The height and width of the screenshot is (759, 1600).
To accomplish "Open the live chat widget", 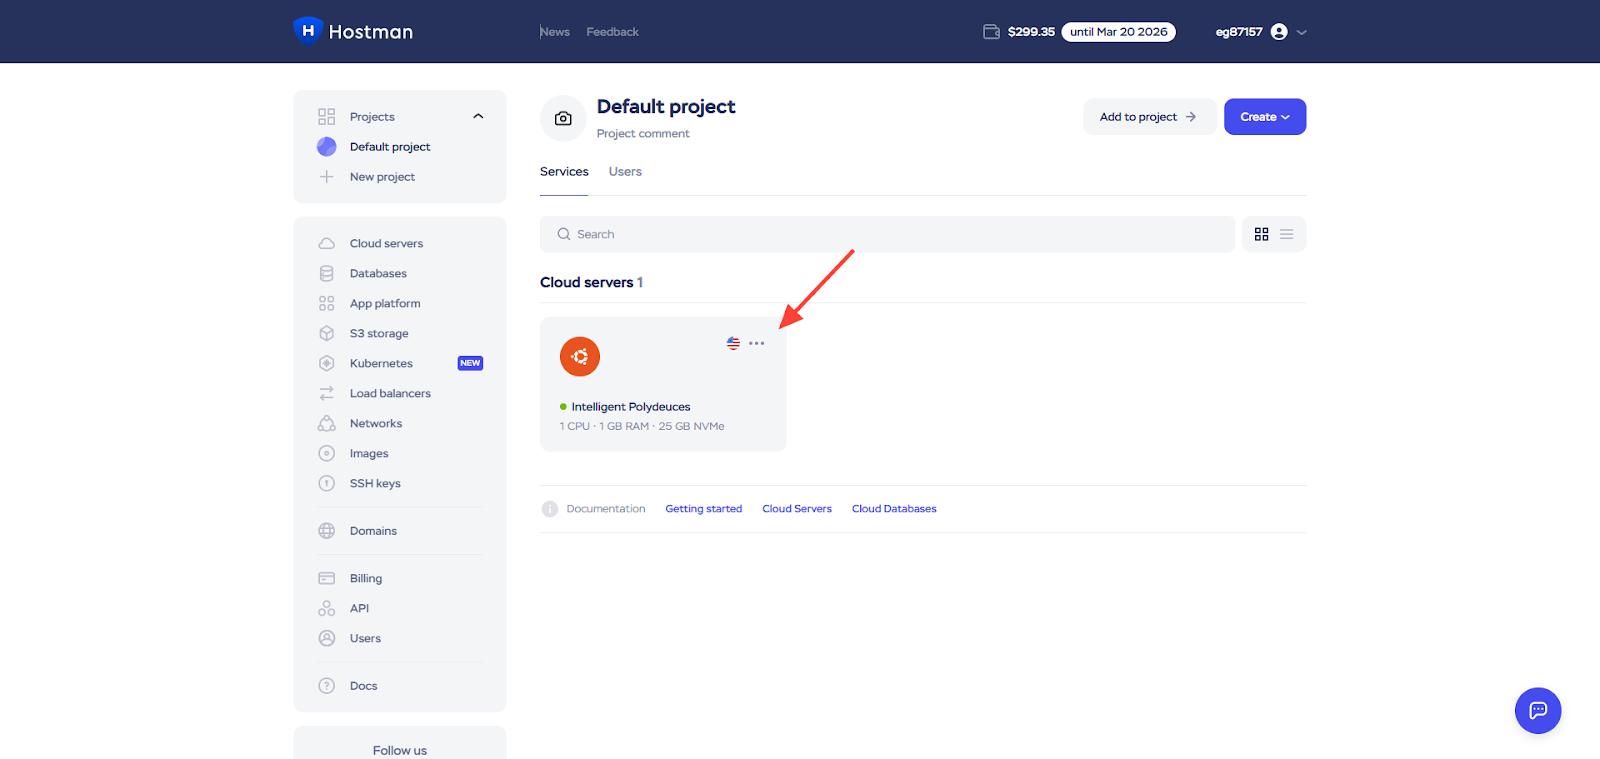I will pyautogui.click(x=1538, y=711).
